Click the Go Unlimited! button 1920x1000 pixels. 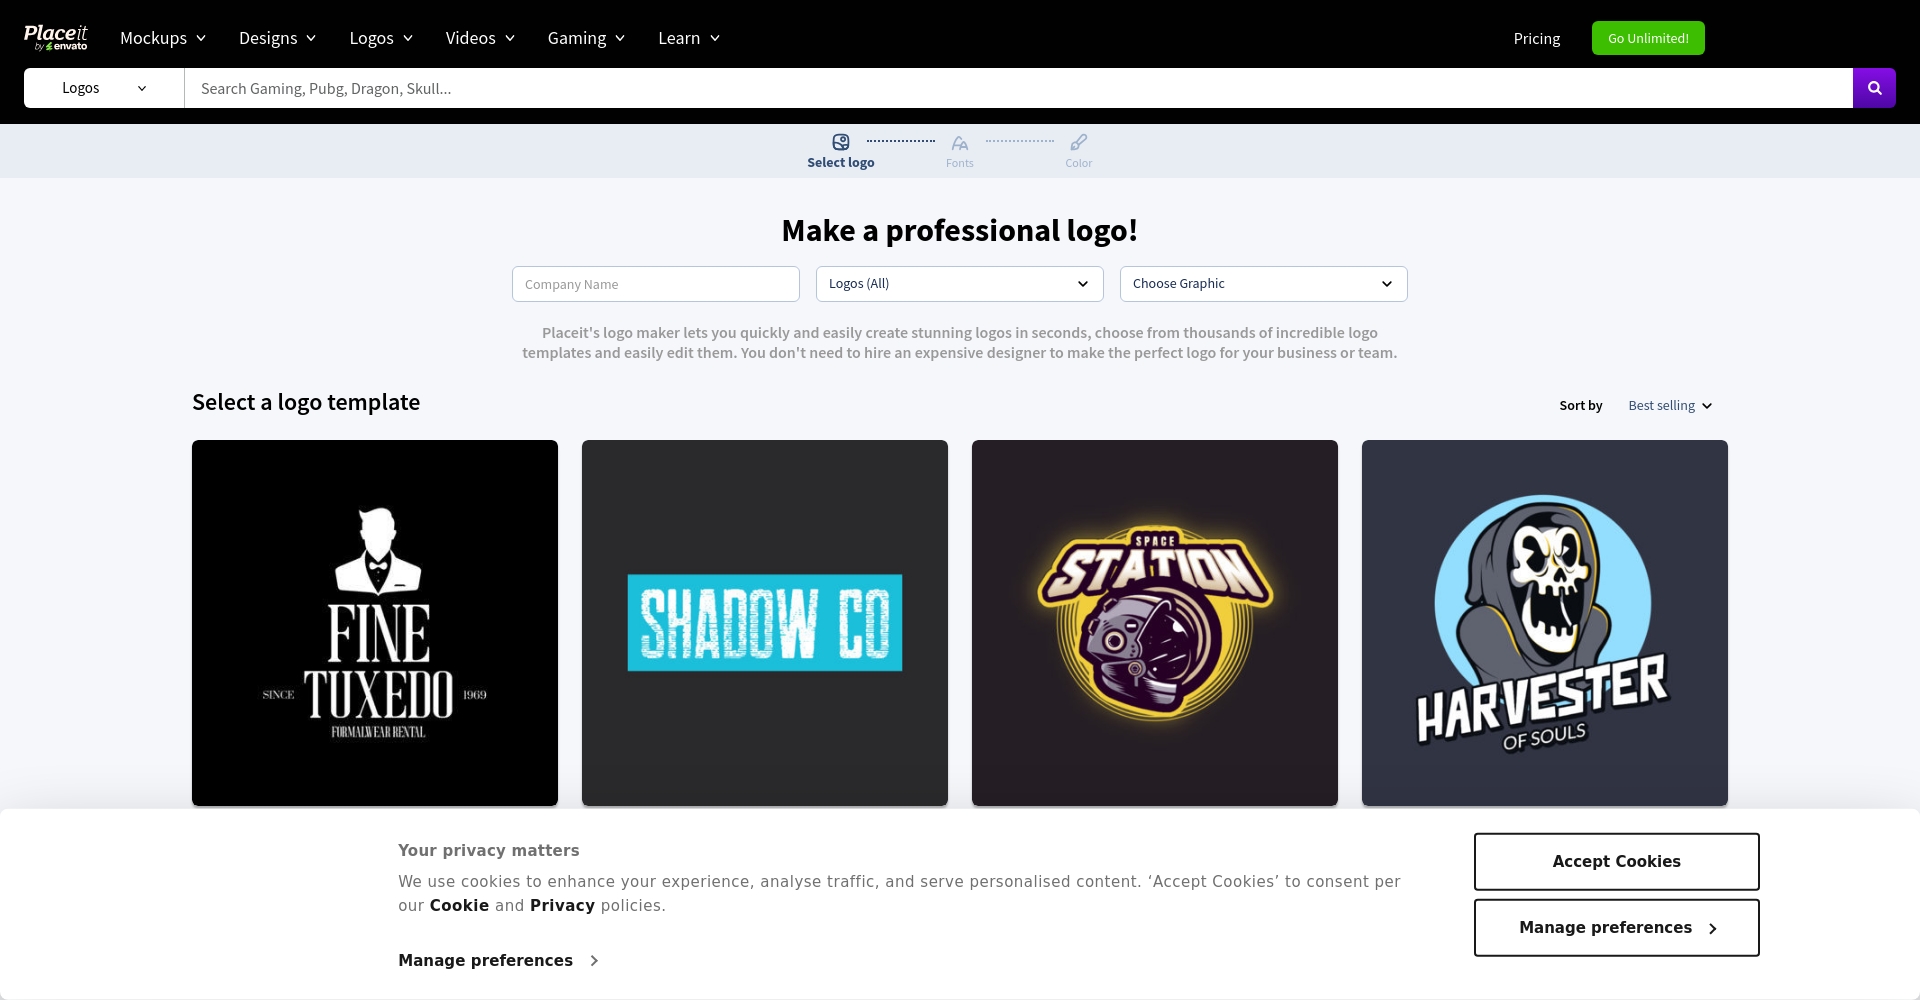point(1648,38)
